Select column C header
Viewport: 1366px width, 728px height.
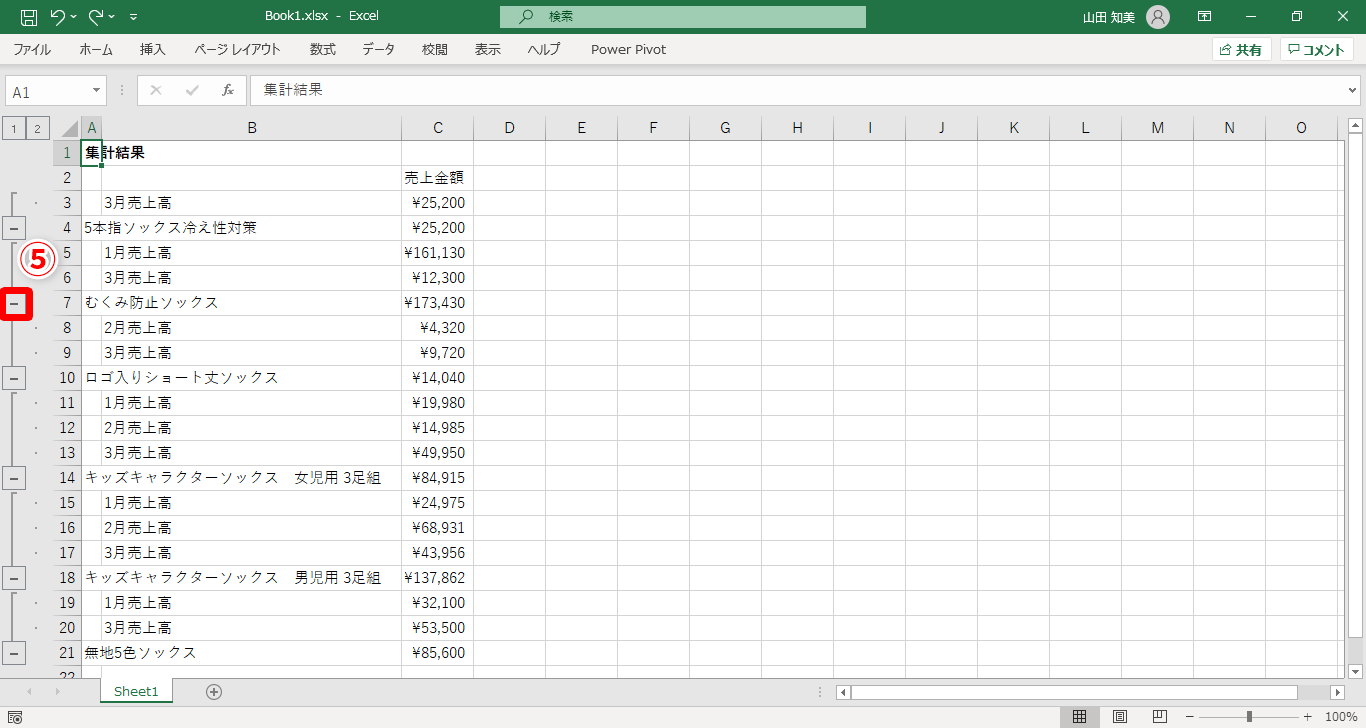point(438,128)
